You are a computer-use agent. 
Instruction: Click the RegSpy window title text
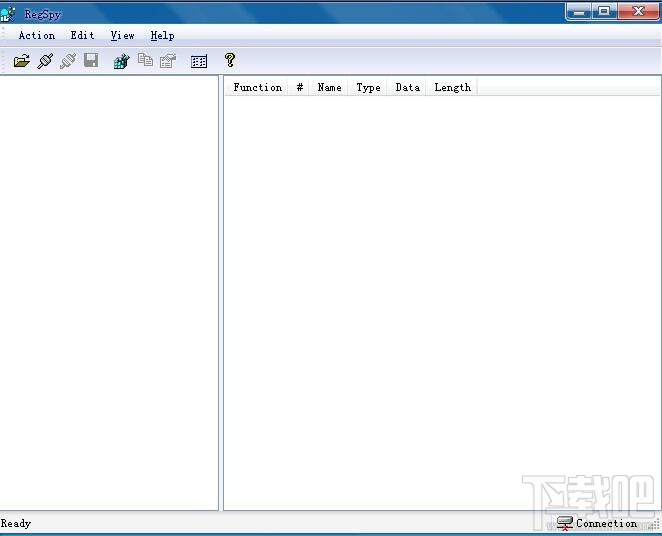[x=43, y=14]
